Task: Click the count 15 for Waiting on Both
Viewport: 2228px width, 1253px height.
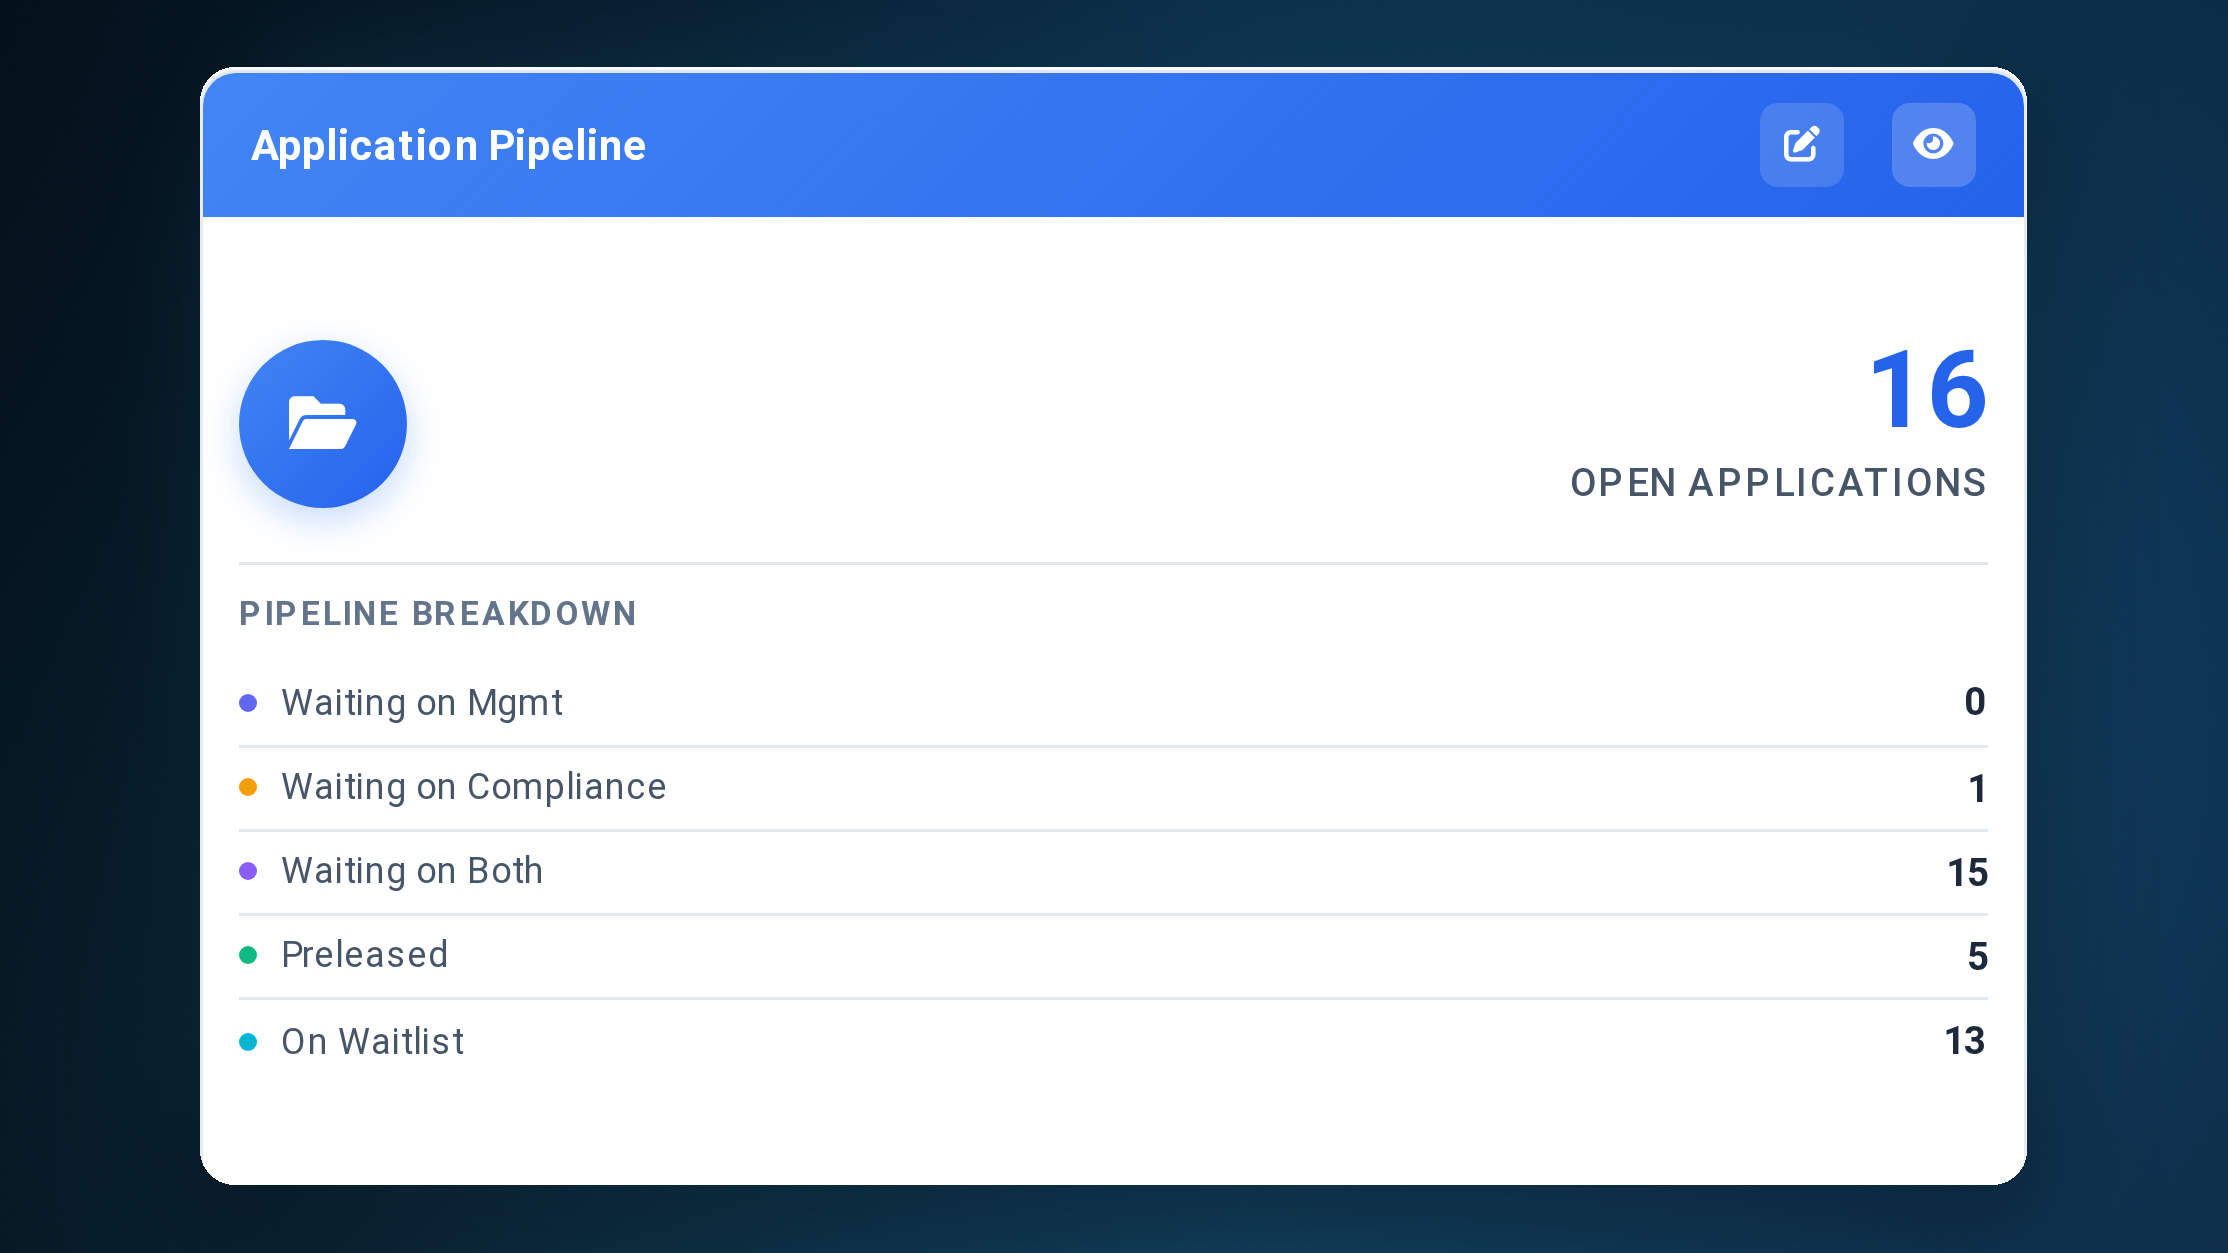Action: [1967, 873]
